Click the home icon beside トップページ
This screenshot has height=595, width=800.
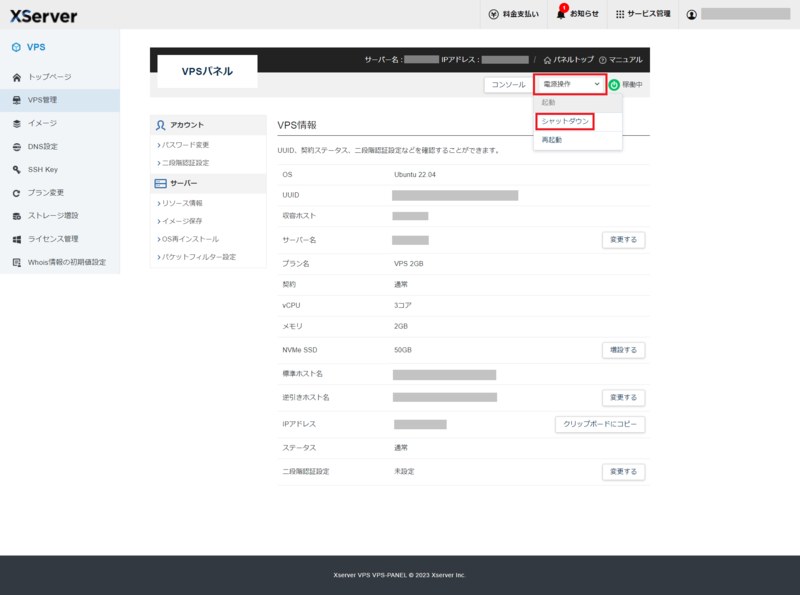17,77
